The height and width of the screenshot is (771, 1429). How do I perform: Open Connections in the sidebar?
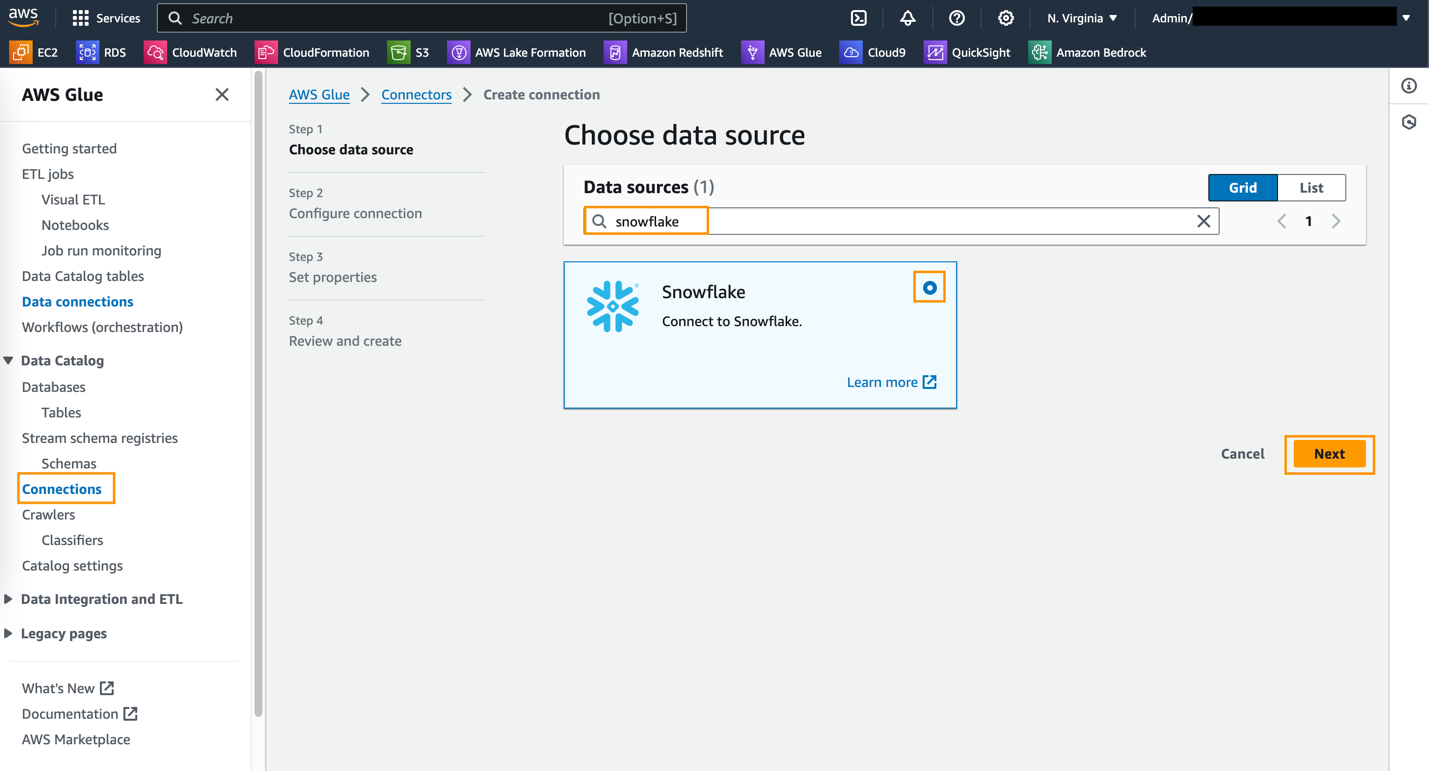point(62,489)
